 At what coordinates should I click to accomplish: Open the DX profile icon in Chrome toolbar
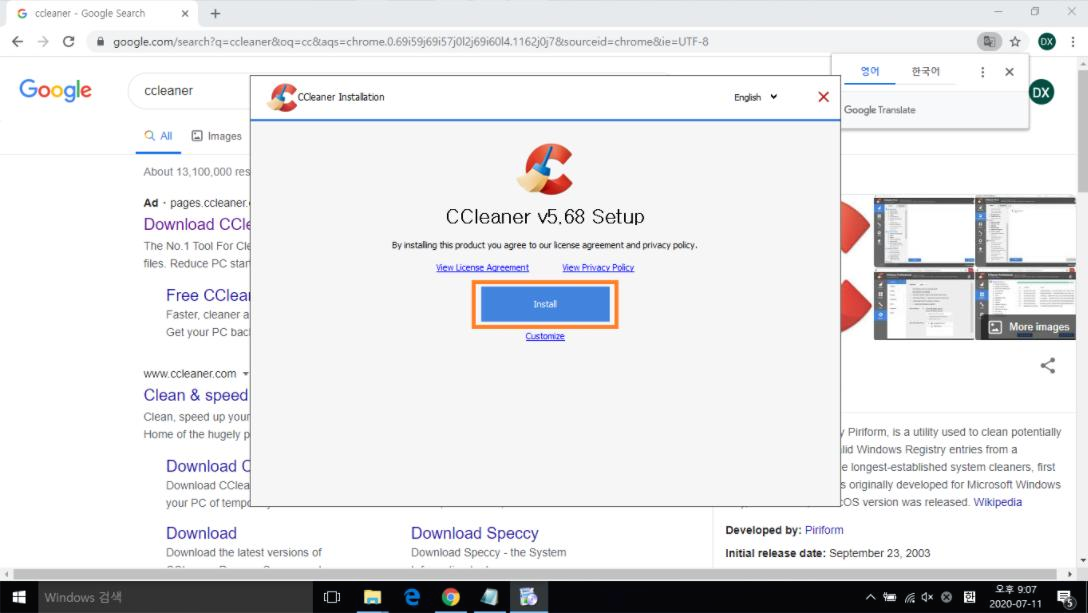(x=1046, y=42)
